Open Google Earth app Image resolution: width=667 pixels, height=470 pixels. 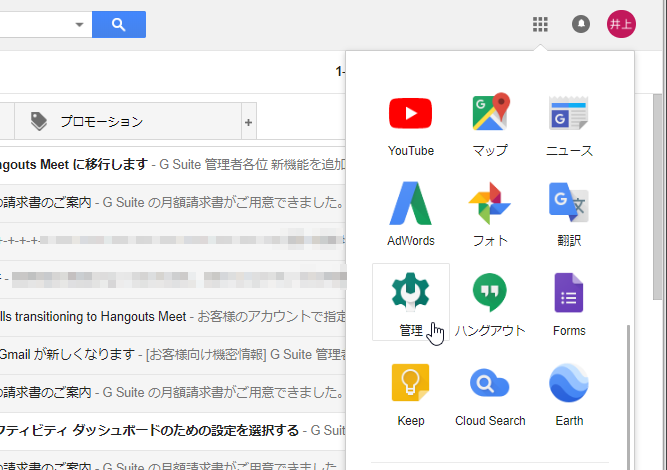569,395
